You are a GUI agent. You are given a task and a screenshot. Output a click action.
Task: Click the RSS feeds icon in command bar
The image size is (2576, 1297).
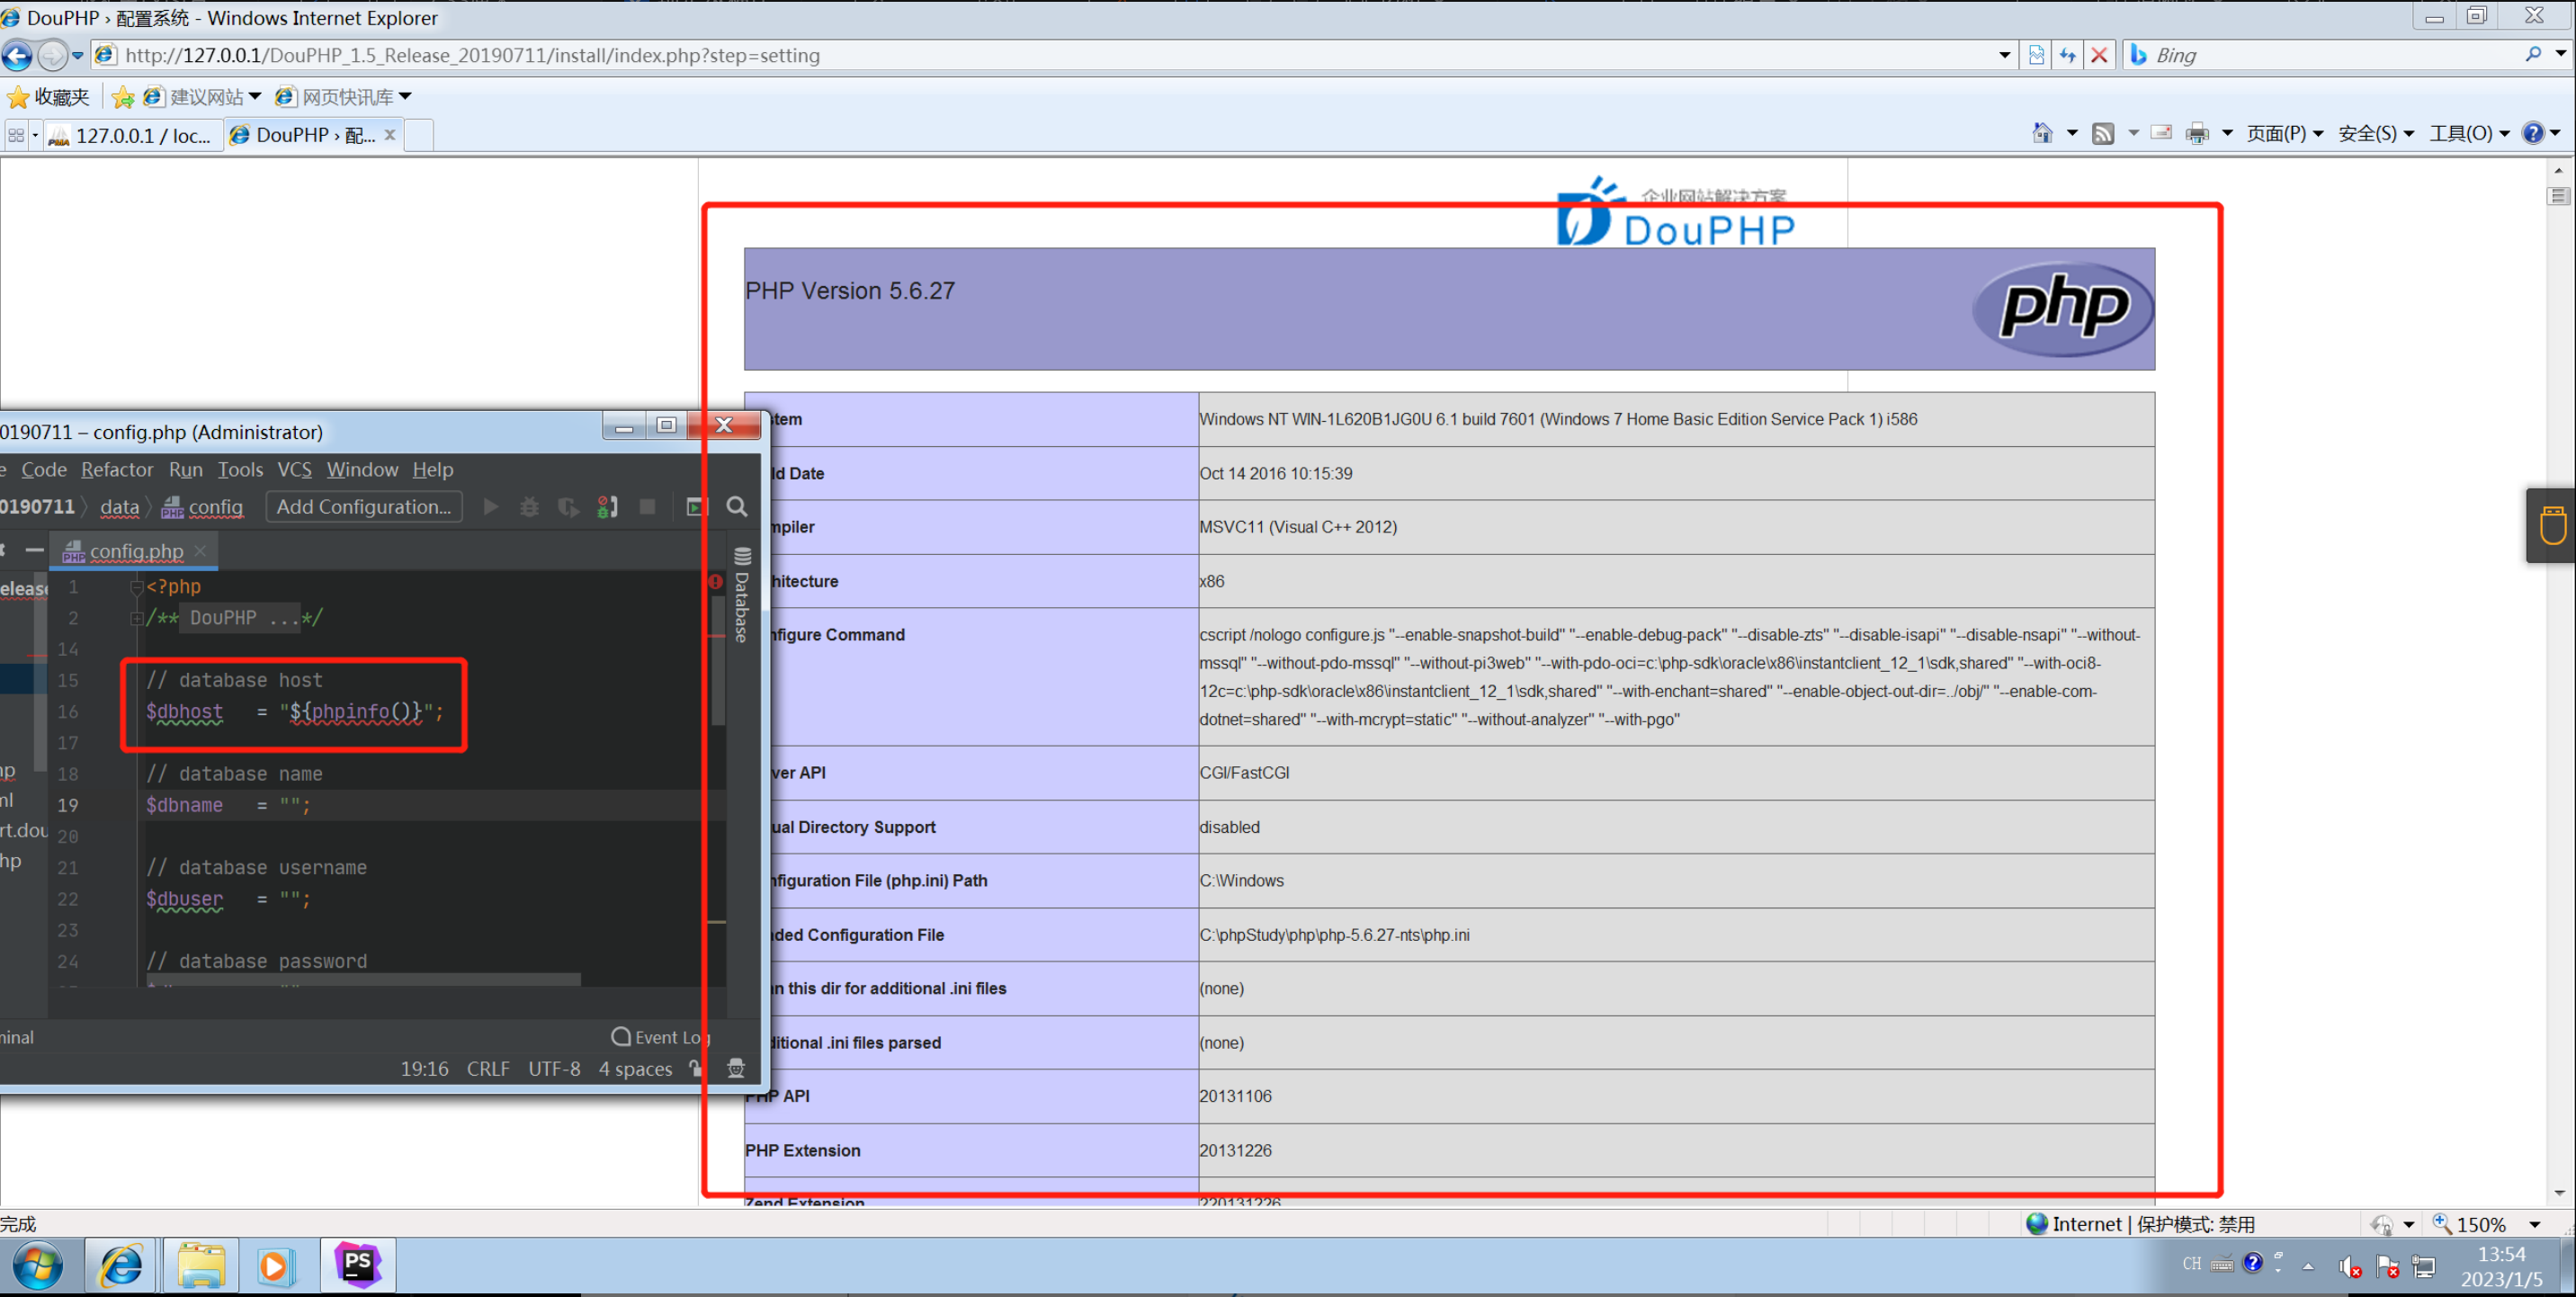pyautogui.click(x=2103, y=133)
